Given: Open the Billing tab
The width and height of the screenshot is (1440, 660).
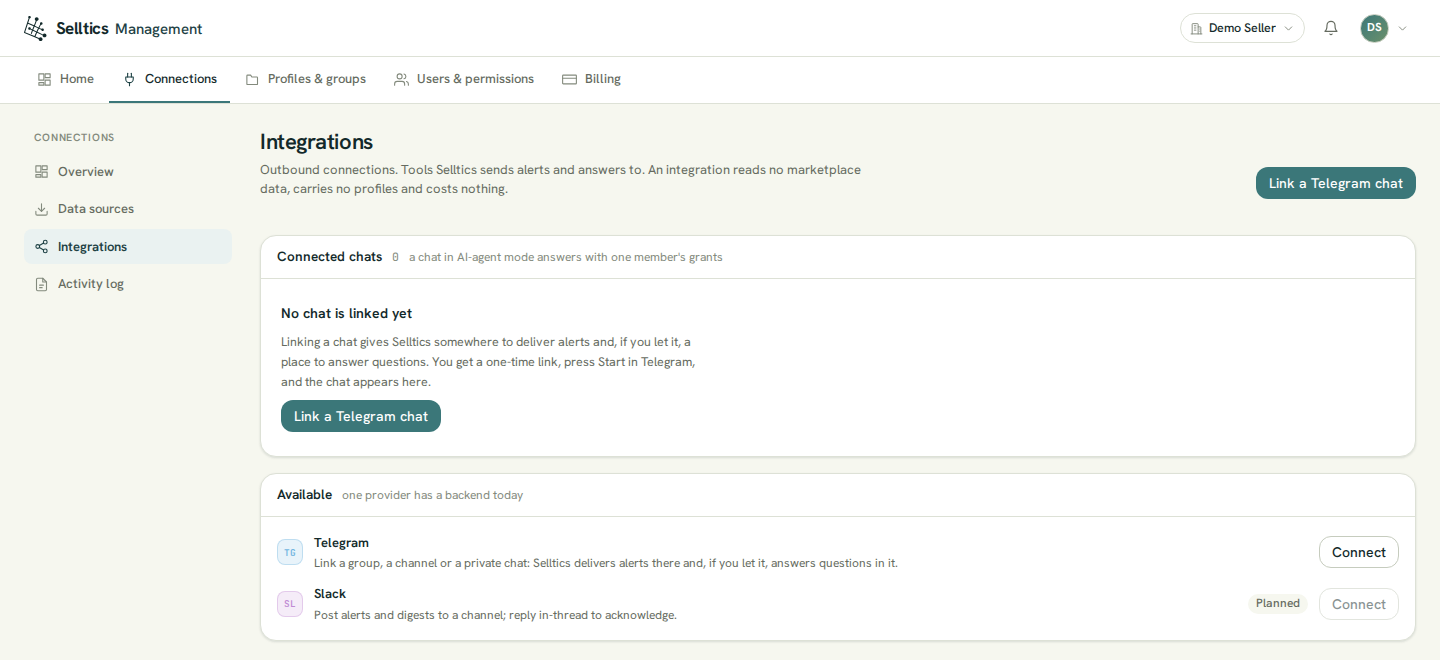Looking at the screenshot, I should click(x=592, y=79).
